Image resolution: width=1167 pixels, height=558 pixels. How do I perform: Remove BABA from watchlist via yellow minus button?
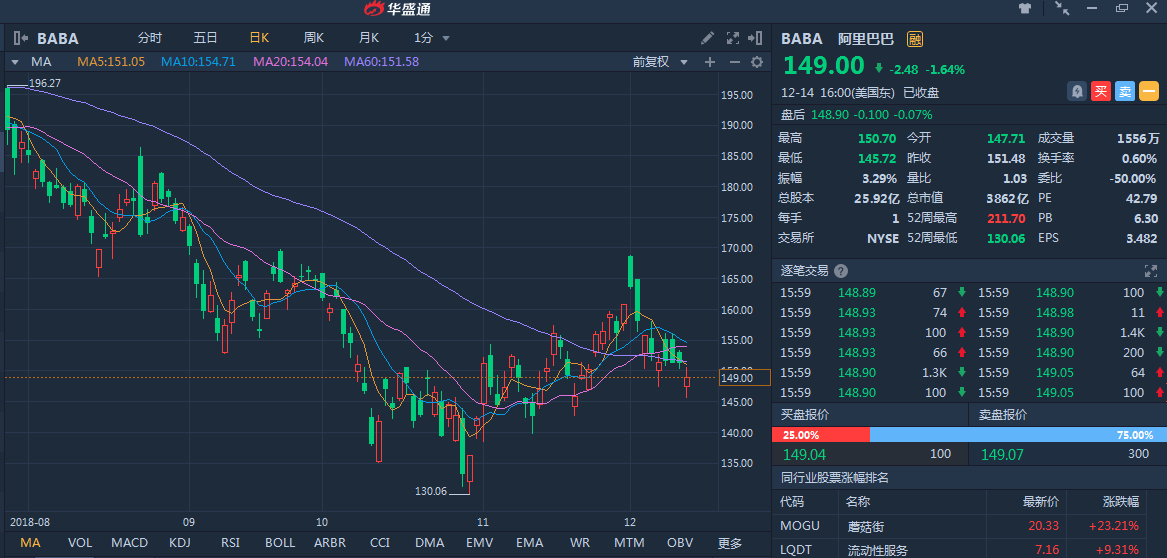click(1149, 91)
